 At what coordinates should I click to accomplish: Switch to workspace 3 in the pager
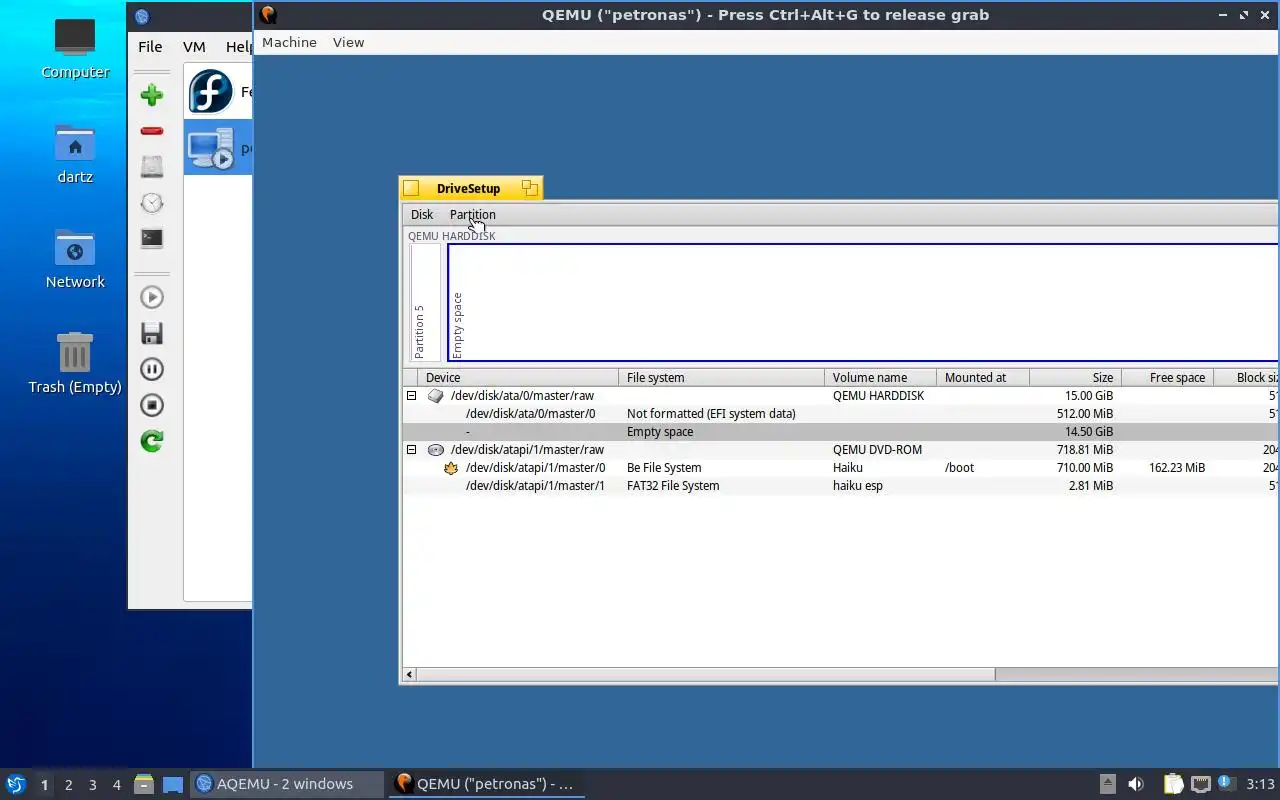(92, 784)
